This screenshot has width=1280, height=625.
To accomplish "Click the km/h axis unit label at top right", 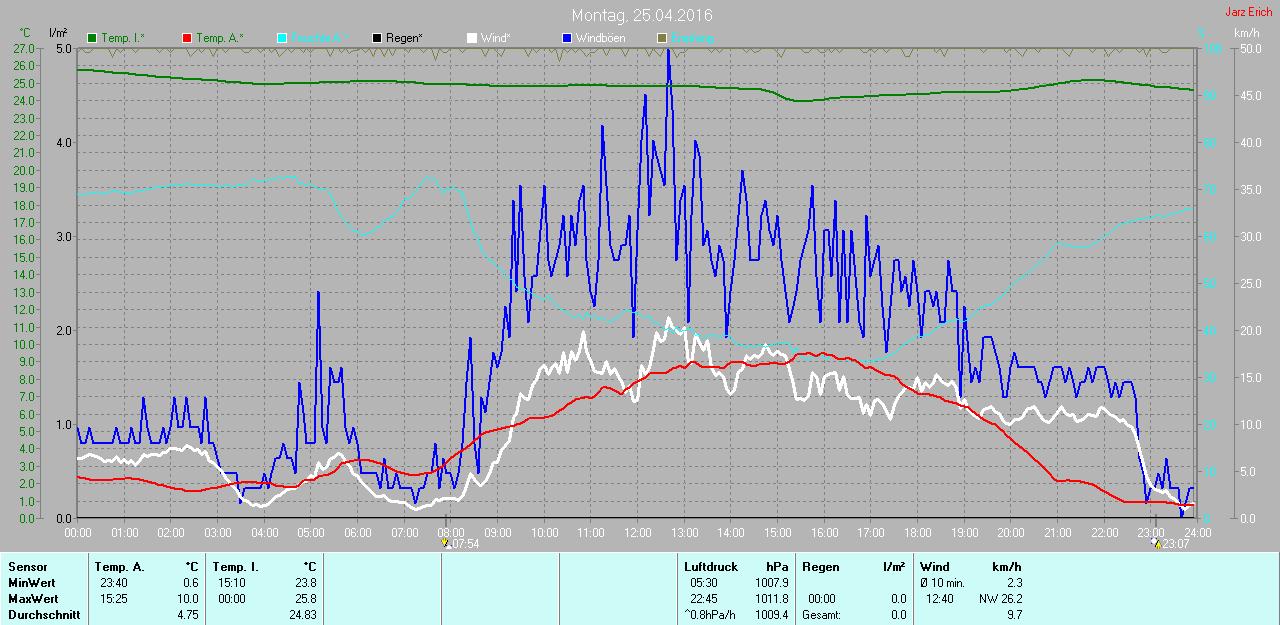I will click(x=1246, y=33).
